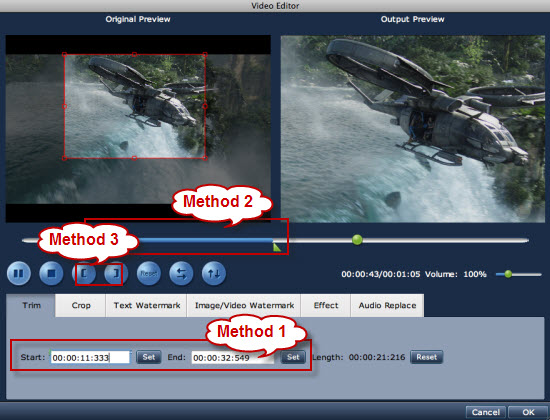Focus the Start time input field
The height and width of the screenshot is (420, 550).
click(x=90, y=358)
